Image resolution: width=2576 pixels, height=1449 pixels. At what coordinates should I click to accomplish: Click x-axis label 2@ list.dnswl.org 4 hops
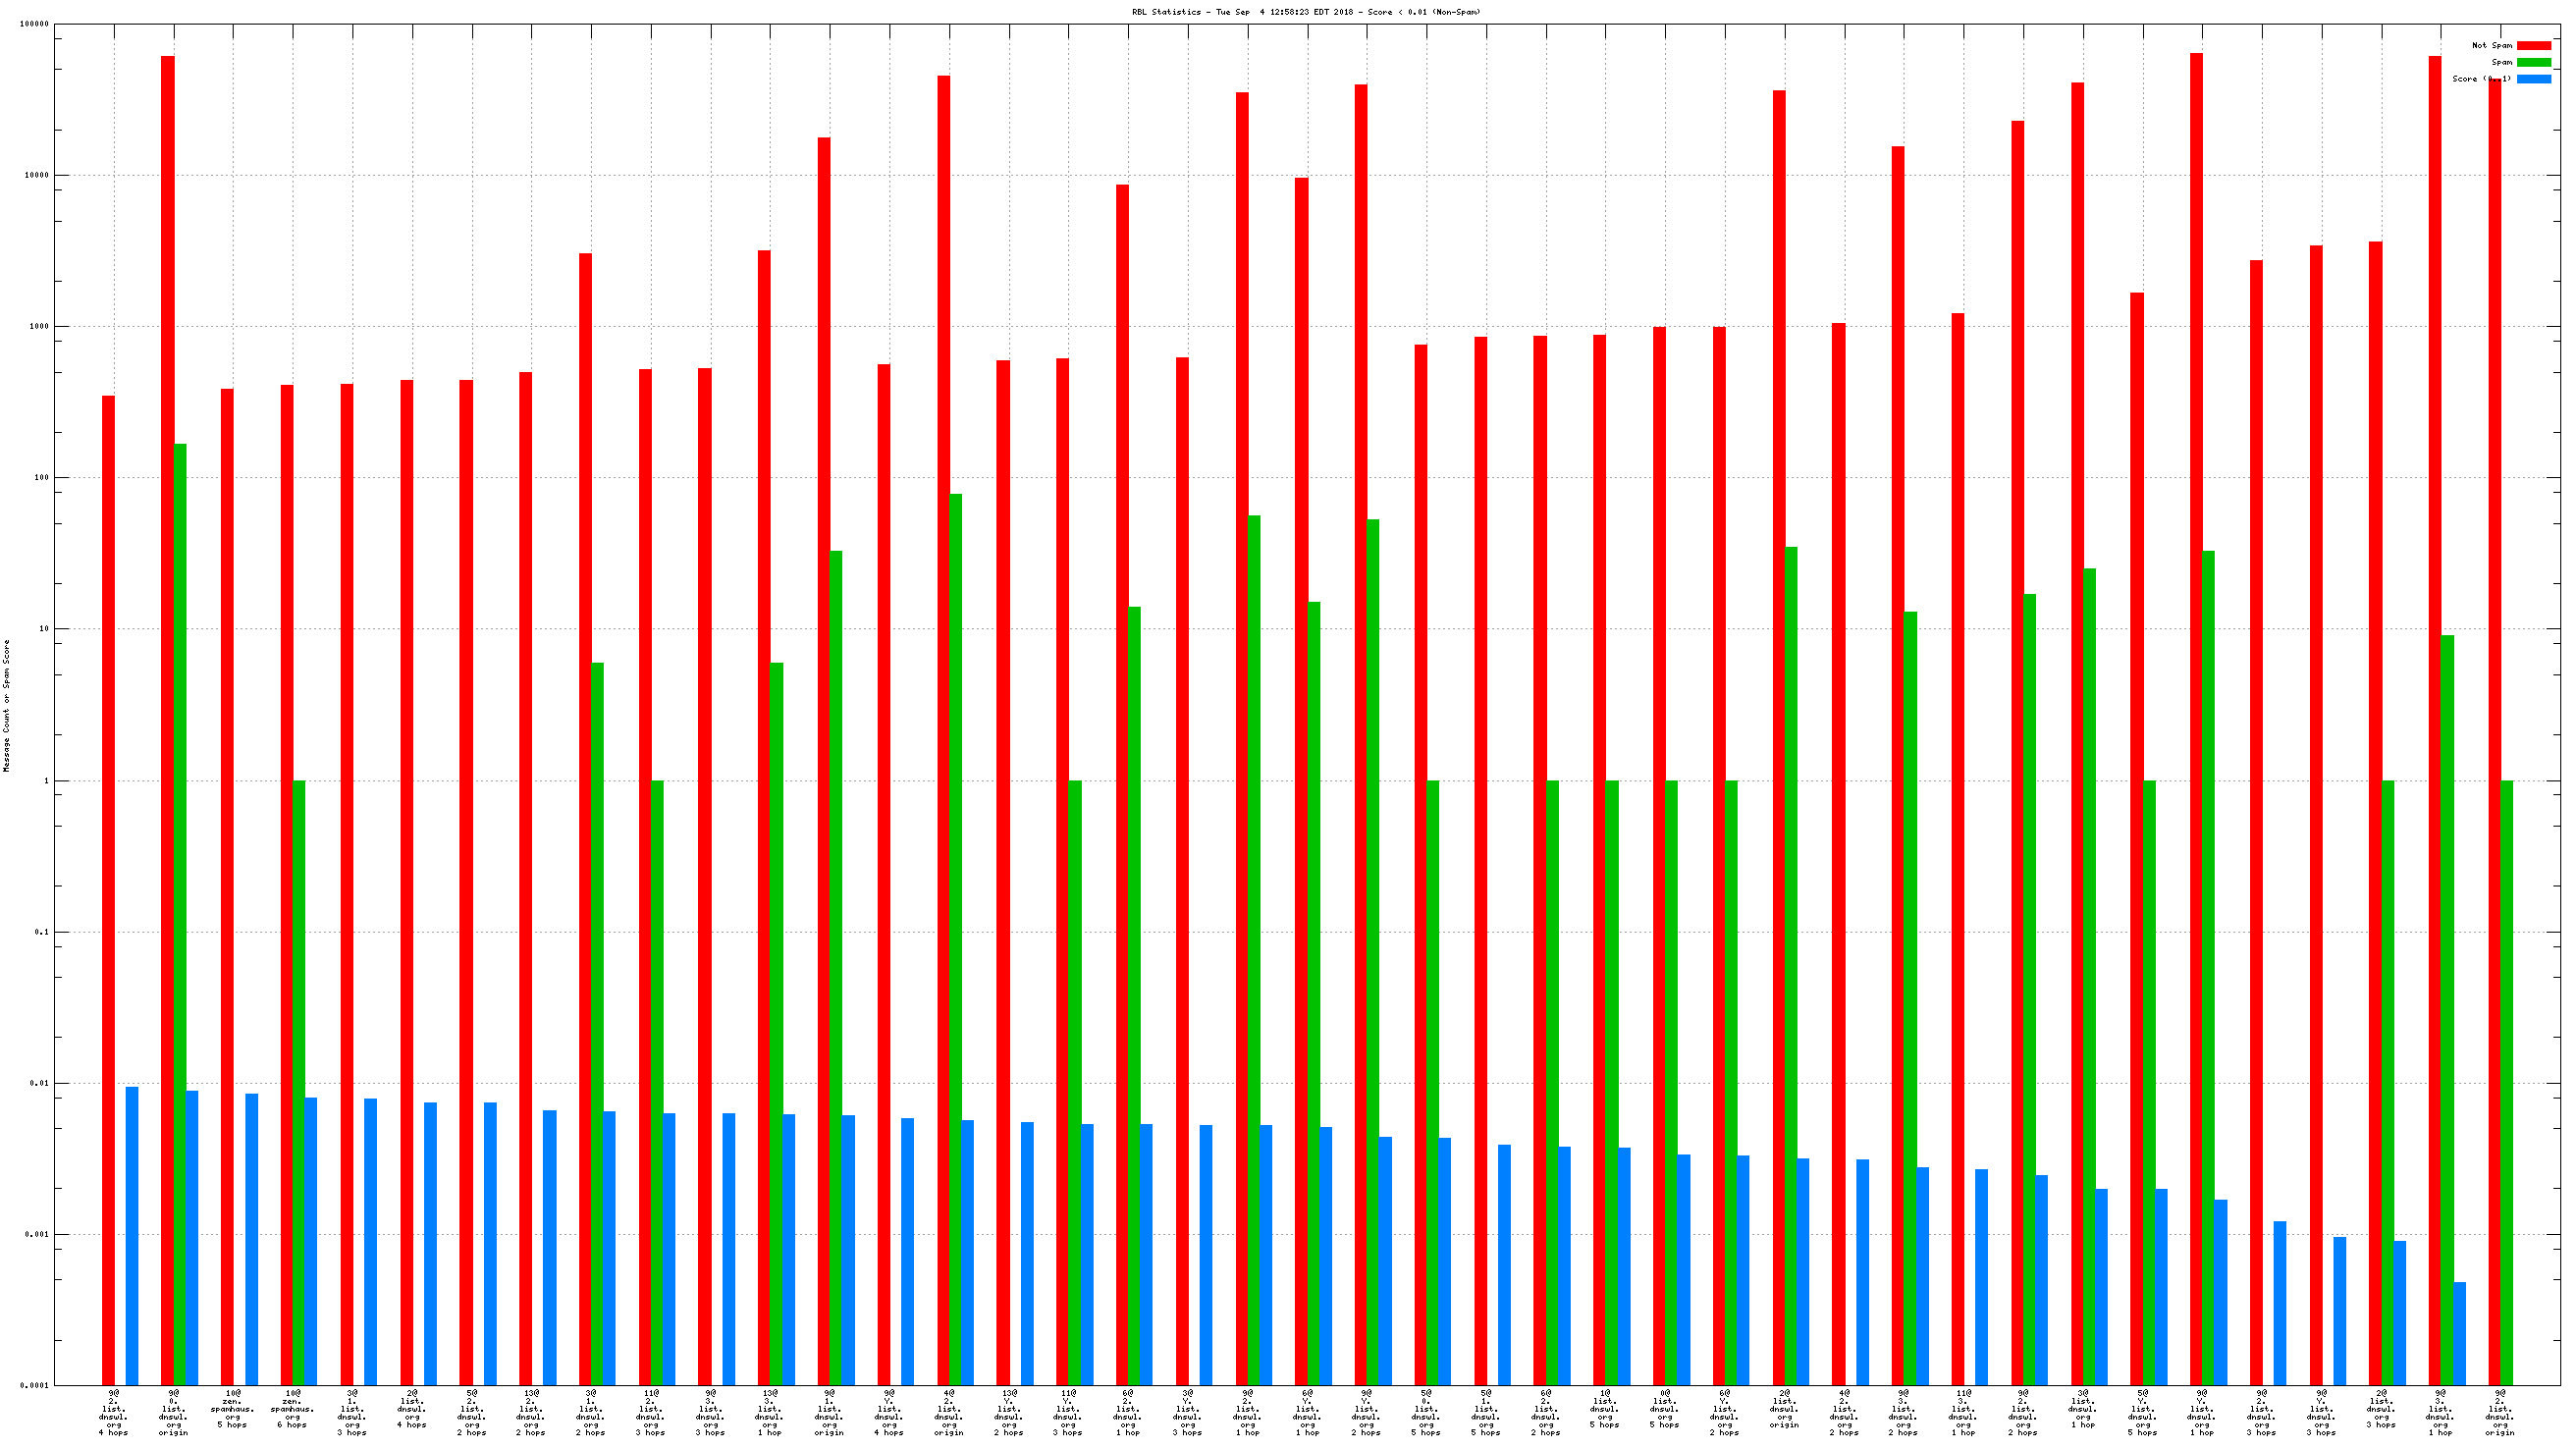(411, 1409)
